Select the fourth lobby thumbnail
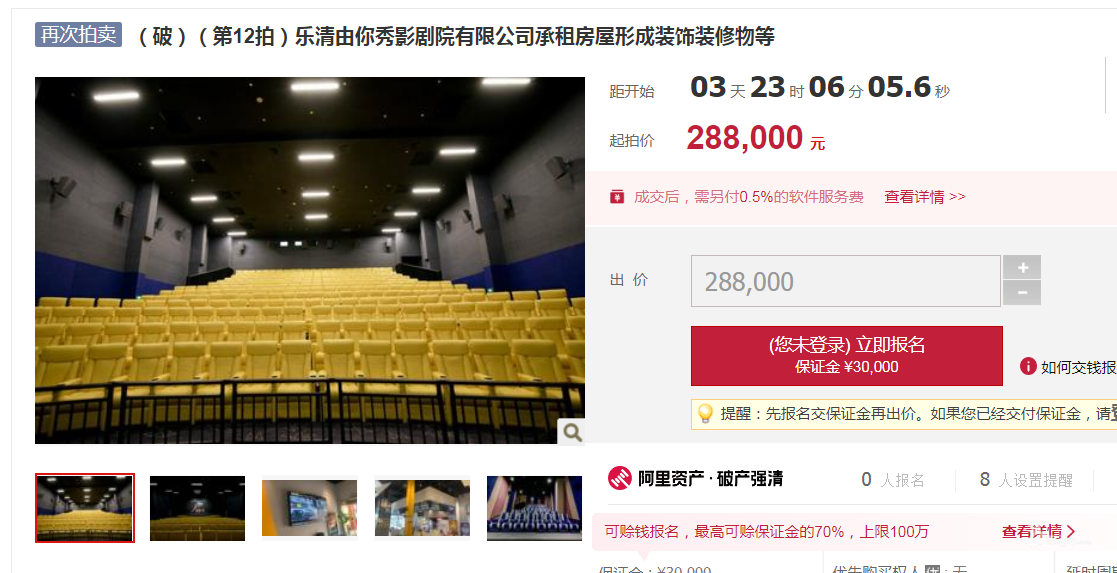The image size is (1117, 573). pos(422,507)
